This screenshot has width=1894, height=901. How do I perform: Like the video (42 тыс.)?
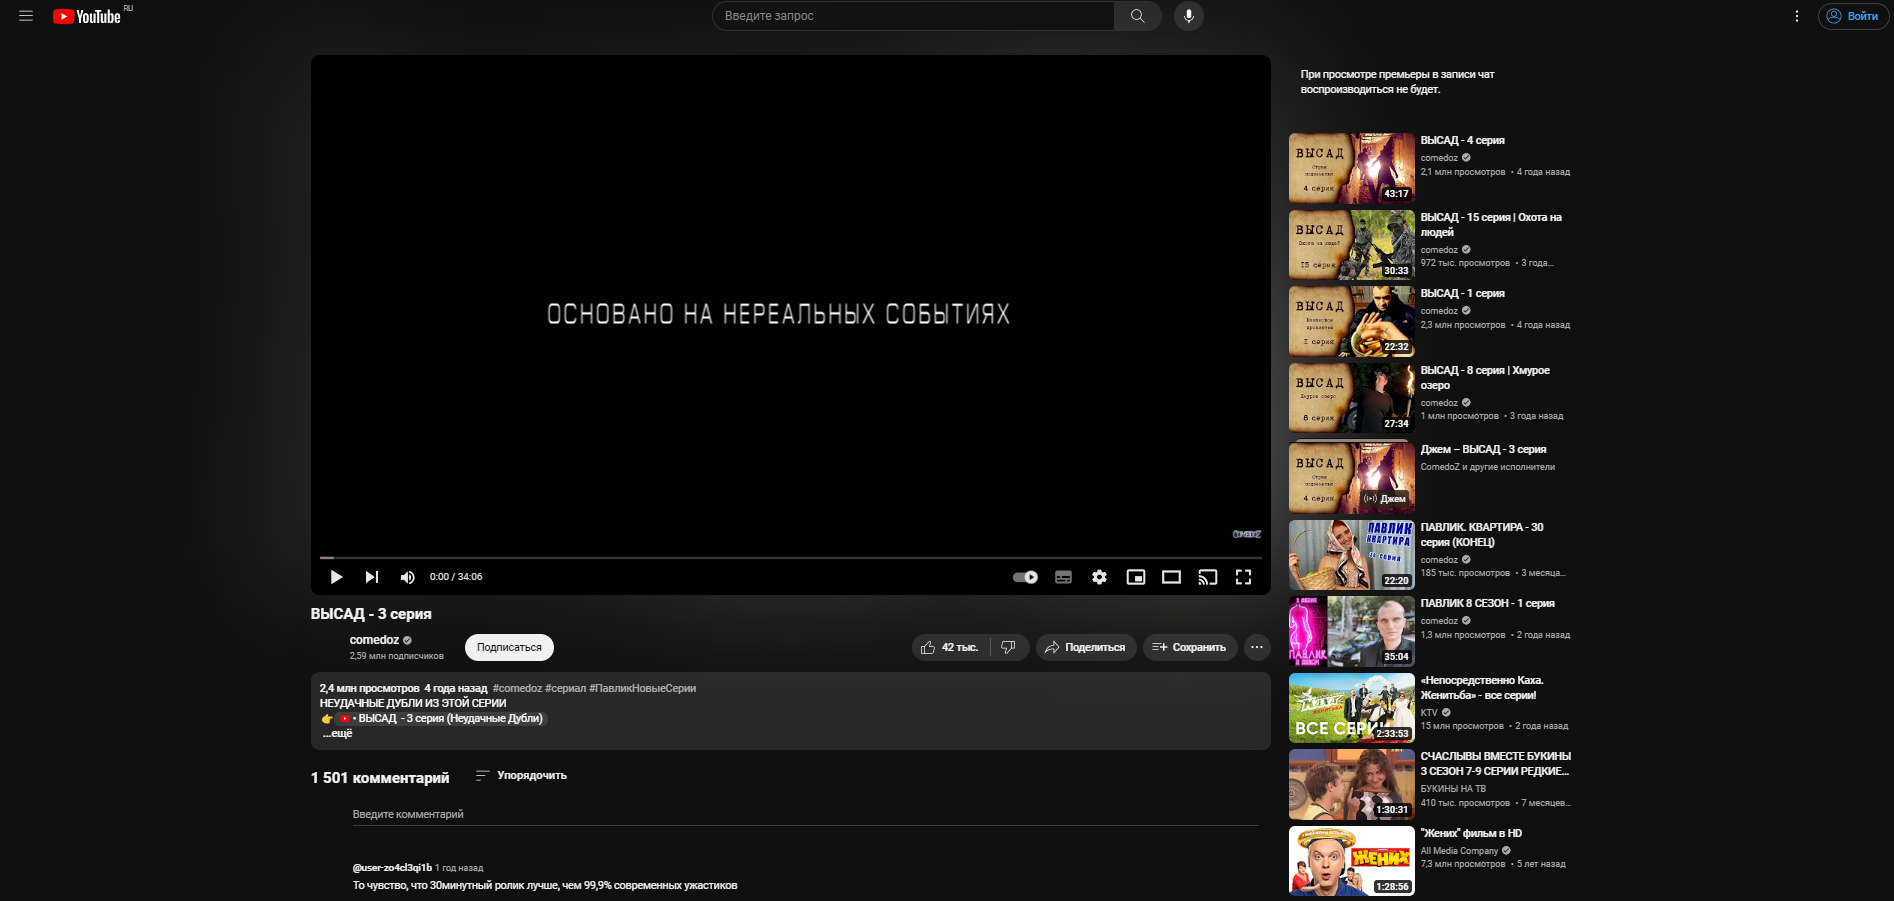pyautogui.click(x=950, y=647)
